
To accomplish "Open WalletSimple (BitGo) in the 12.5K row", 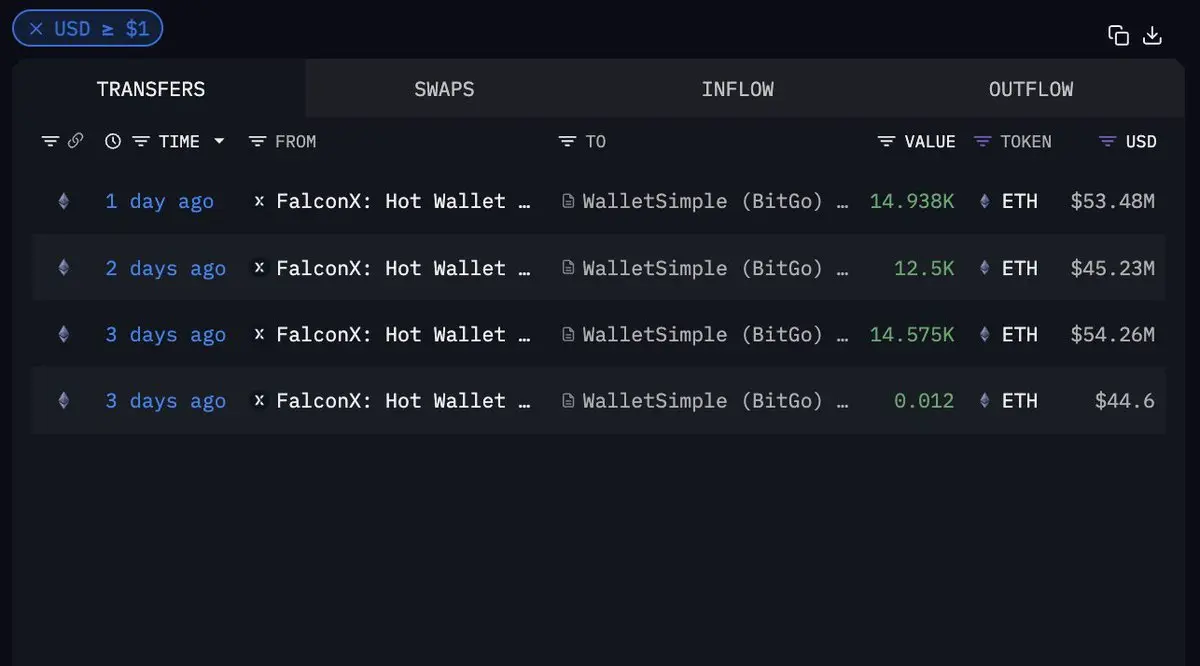I will pos(715,268).
